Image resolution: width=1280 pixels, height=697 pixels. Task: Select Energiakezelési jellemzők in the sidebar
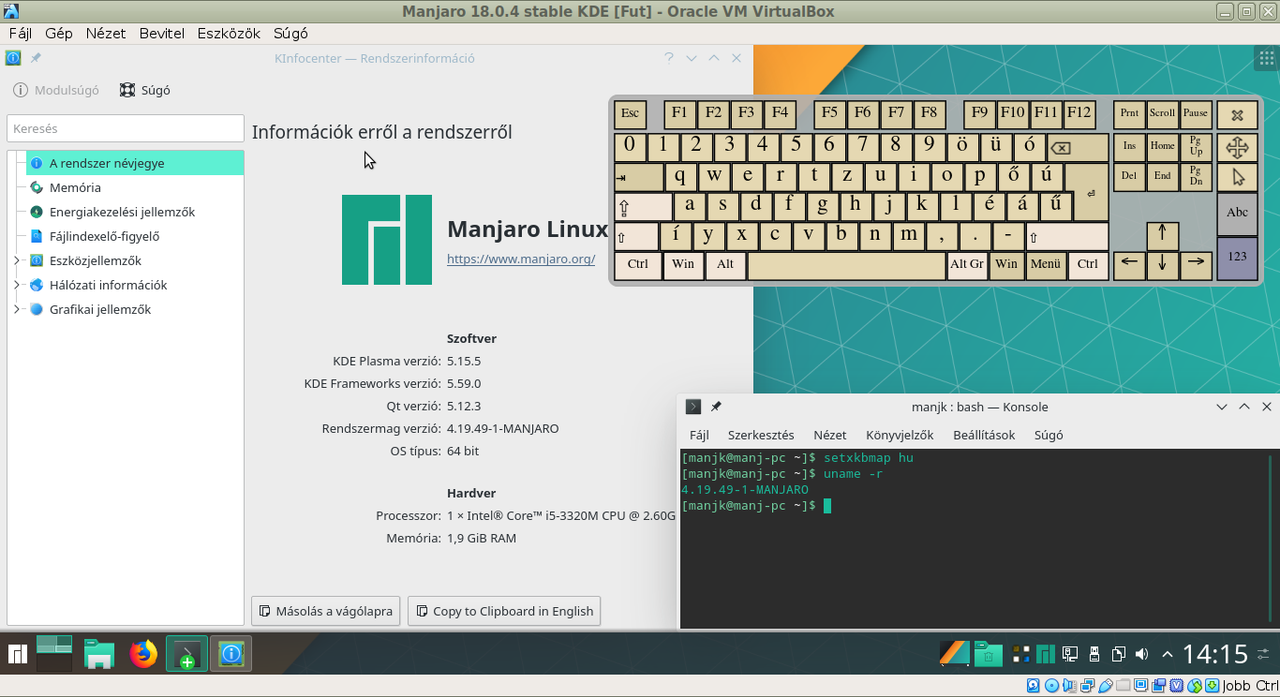pos(122,212)
